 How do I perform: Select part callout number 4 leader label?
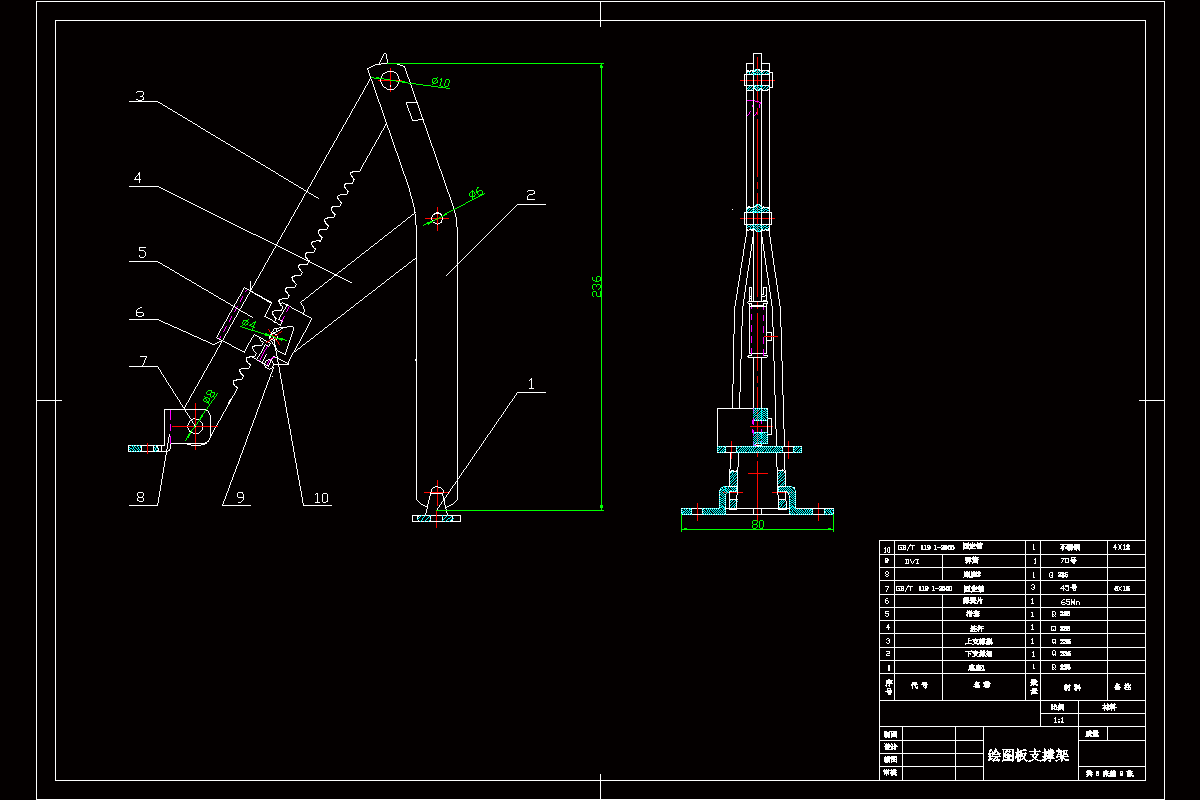pyautogui.click(x=140, y=179)
